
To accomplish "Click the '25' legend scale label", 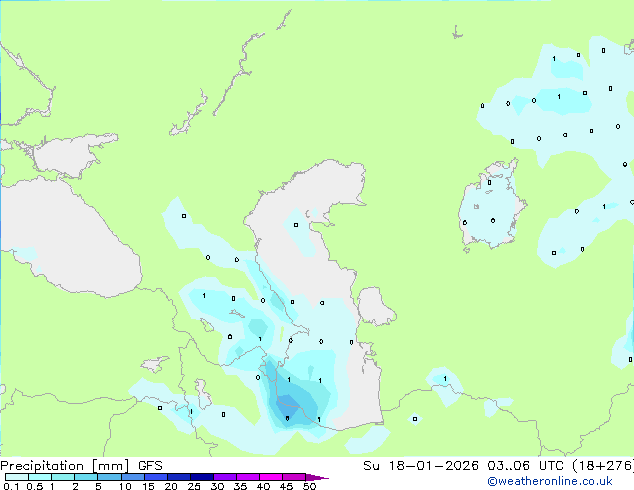I will 194,486.
